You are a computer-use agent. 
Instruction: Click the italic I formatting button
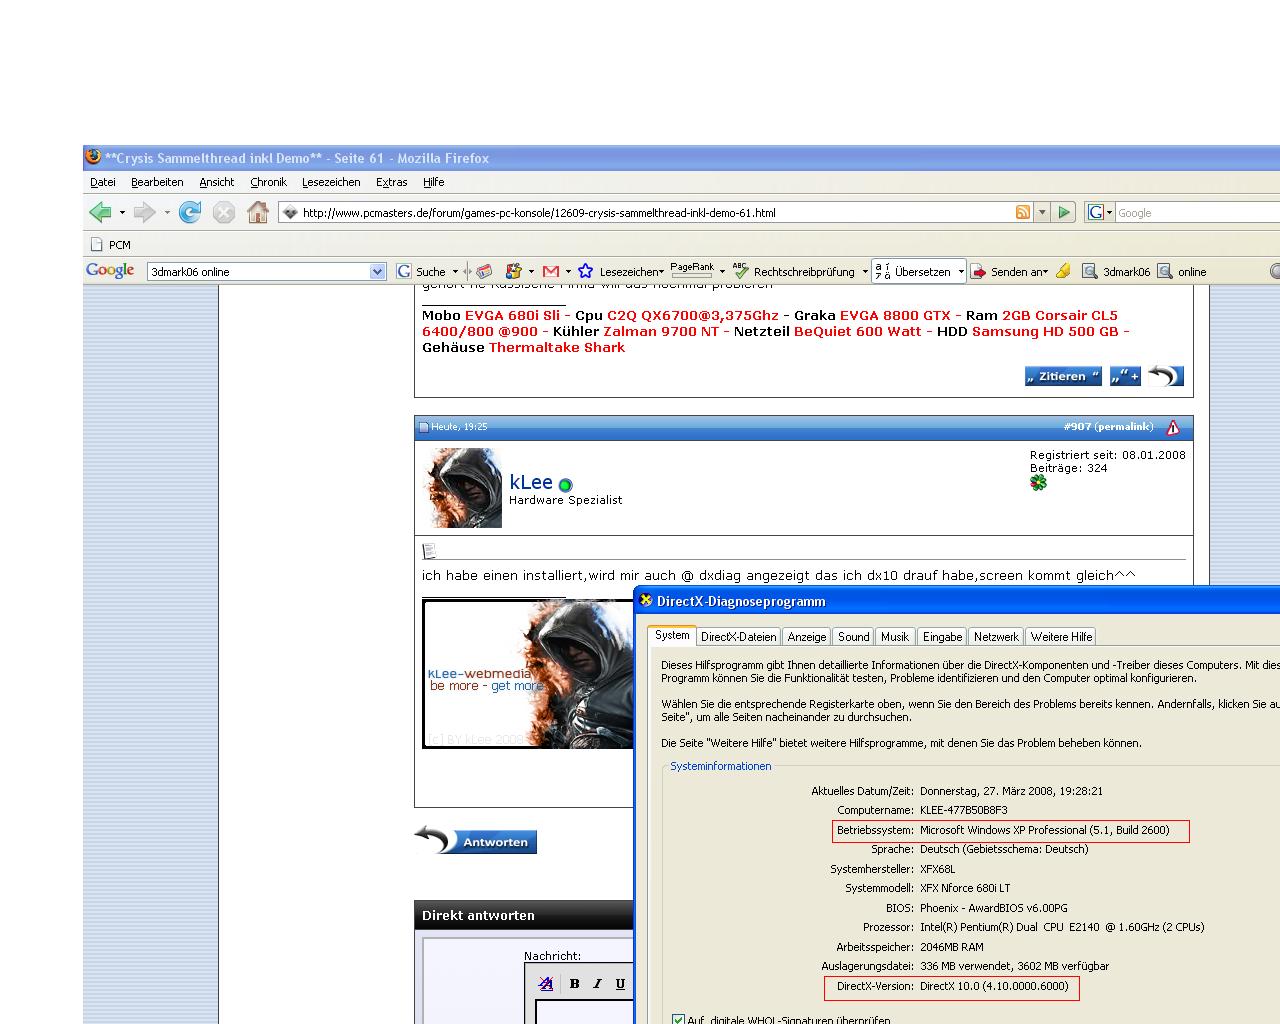click(x=597, y=984)
